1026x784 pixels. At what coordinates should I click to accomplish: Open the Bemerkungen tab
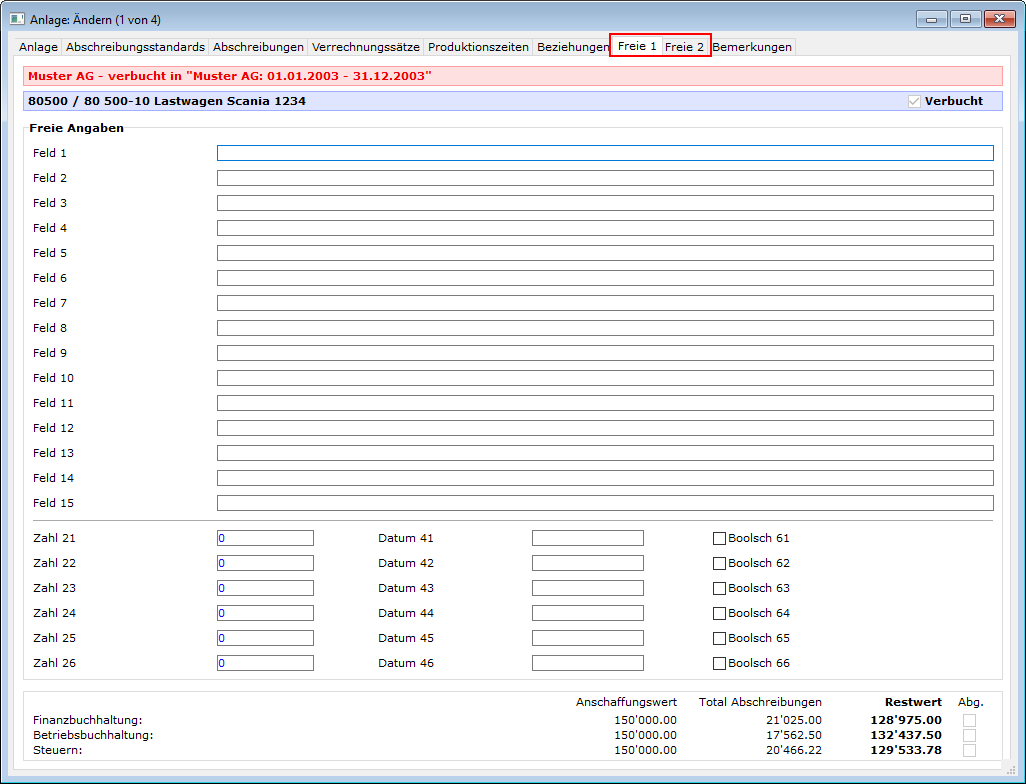point(752,47)
